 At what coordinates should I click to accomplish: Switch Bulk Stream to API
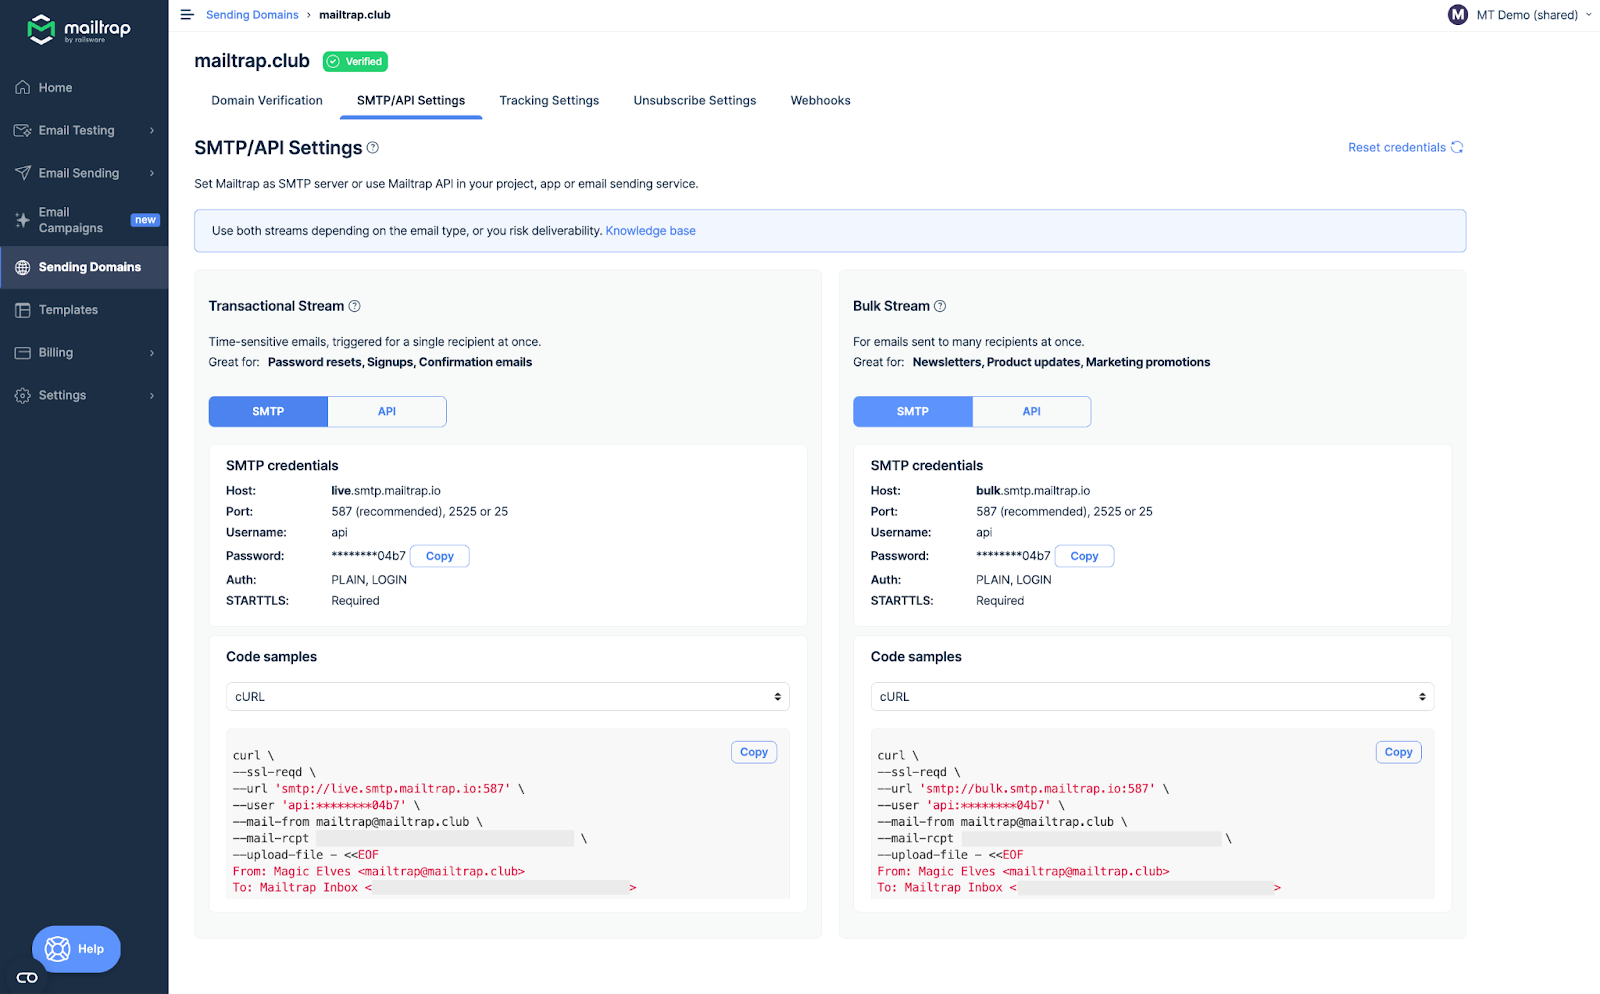coord(1032,412)
